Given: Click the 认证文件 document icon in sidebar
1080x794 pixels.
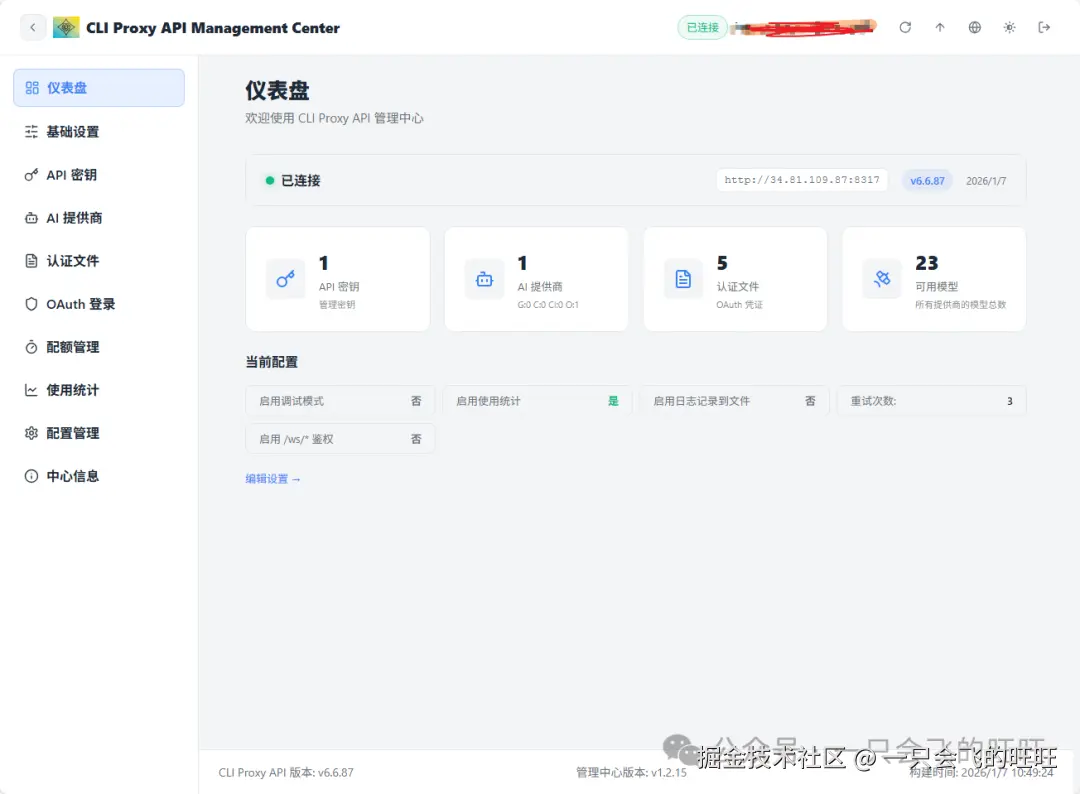Looking at the screenshot, I should click(31, 261).
